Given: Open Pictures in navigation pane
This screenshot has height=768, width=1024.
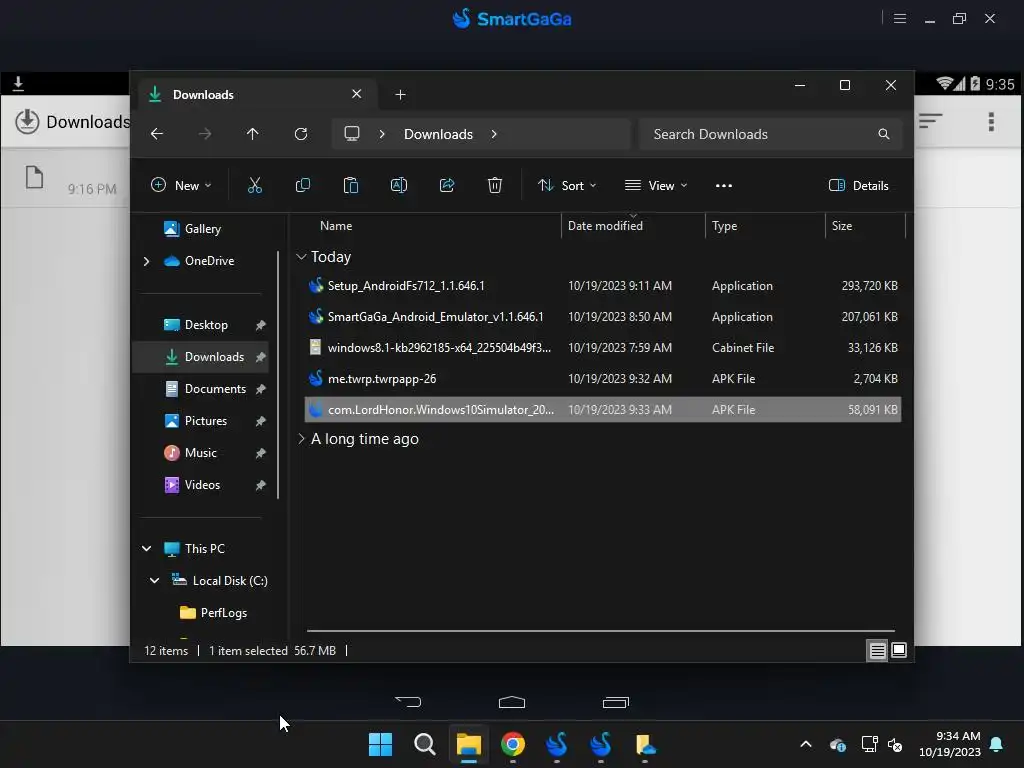Looking at the screenshot, I should 195,421.
